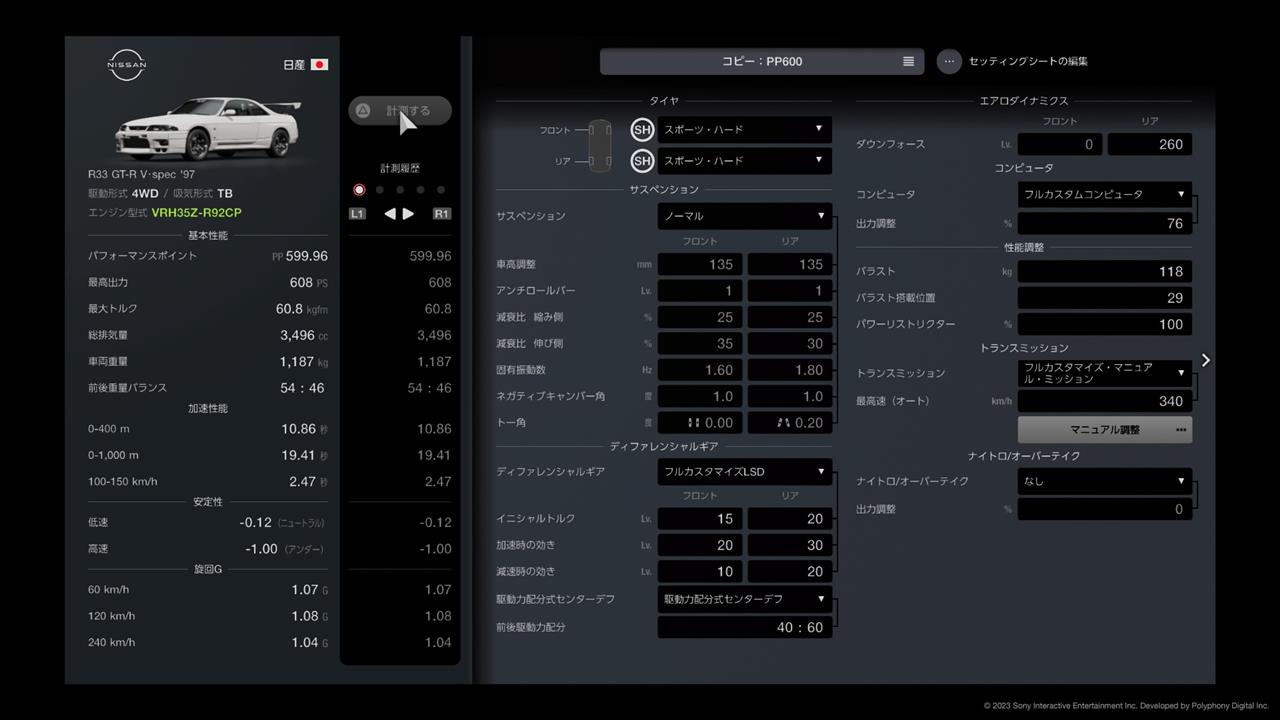Select computer output adjustment 76 field
Screen dimensions: 1280x720
[1105, 223]
